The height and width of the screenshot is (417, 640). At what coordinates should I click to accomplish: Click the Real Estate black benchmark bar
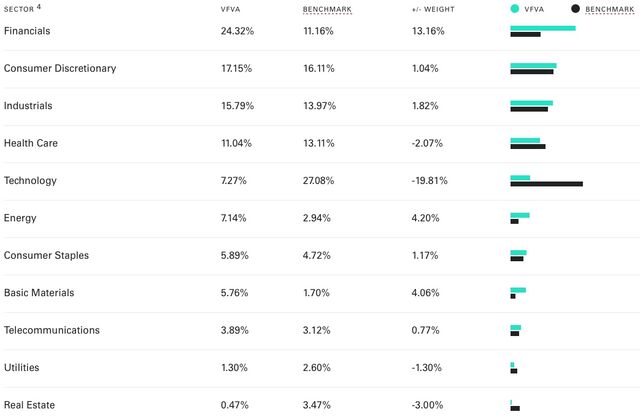click(515, 408)
